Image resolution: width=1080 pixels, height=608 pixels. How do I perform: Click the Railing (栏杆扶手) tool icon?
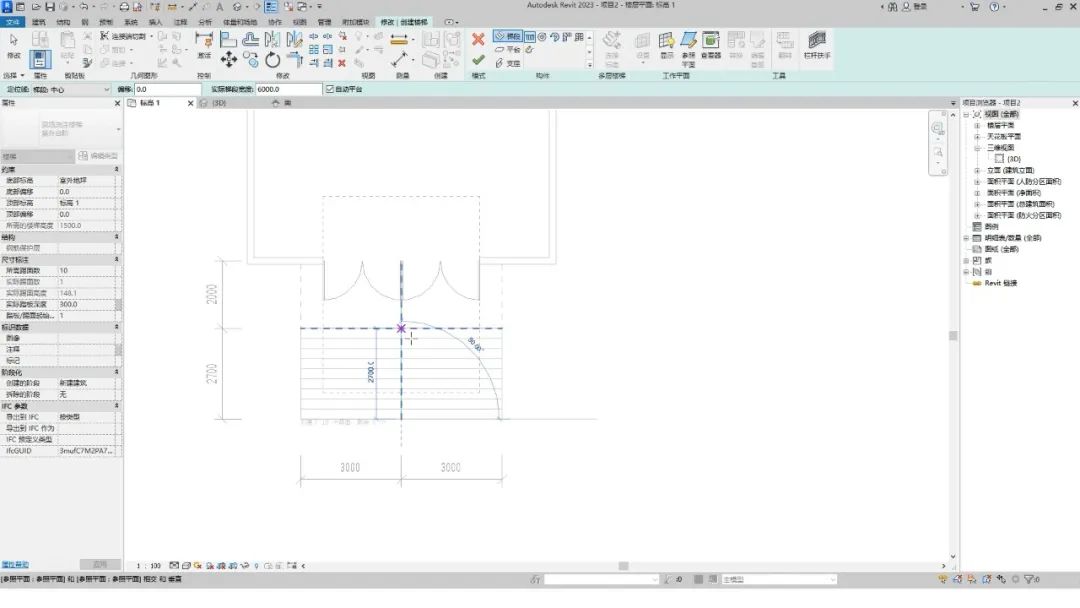[x=817, y=45]
